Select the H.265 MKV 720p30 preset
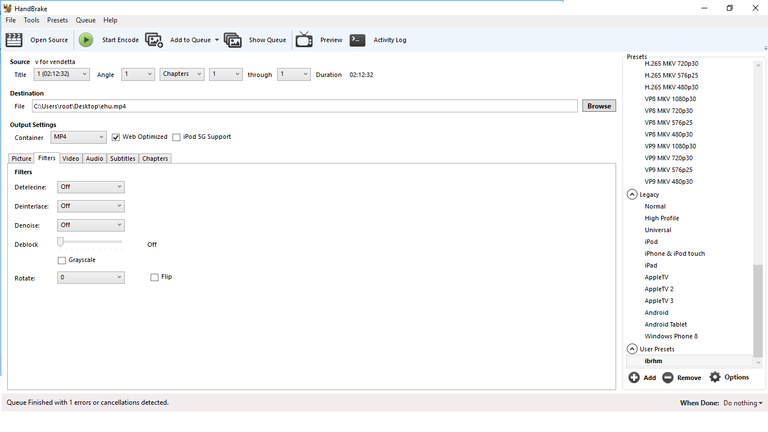The height and width of the screenshot is (432, 768). pyautogui.click(x=672, y=63)
